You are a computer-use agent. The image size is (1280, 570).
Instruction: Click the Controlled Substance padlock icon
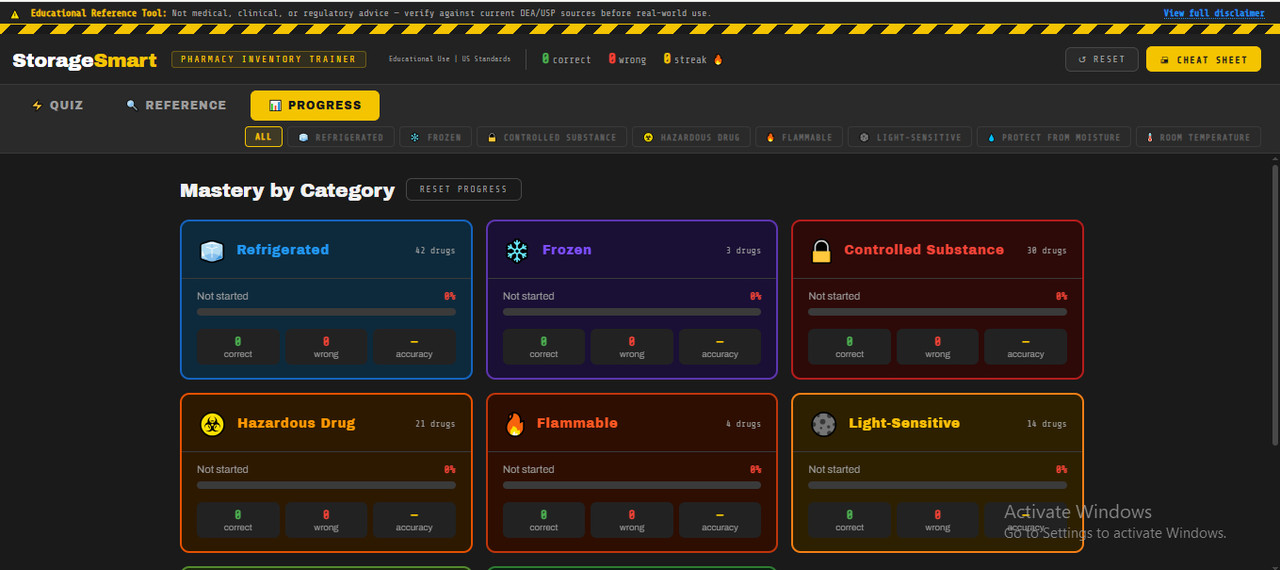(822, 251)
